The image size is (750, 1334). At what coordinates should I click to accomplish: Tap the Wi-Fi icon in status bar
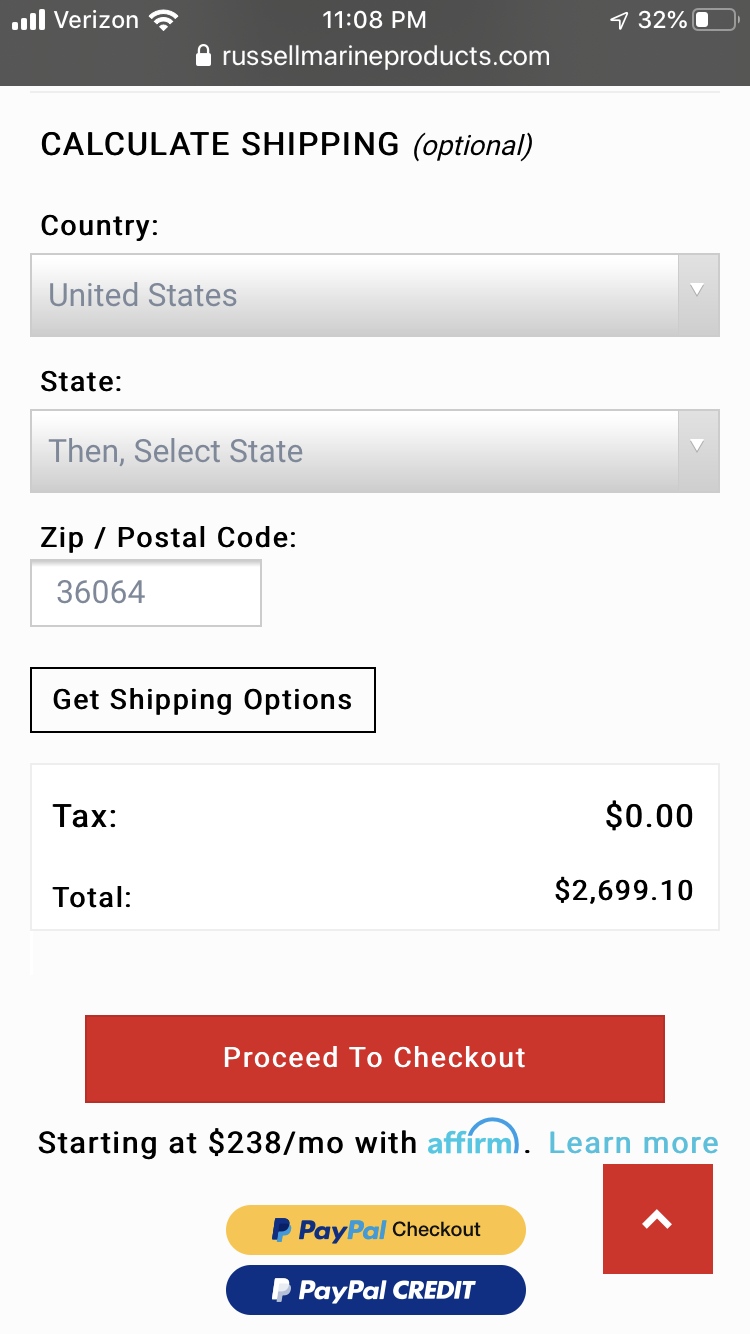pyautogui.click(x=162, y=20)
